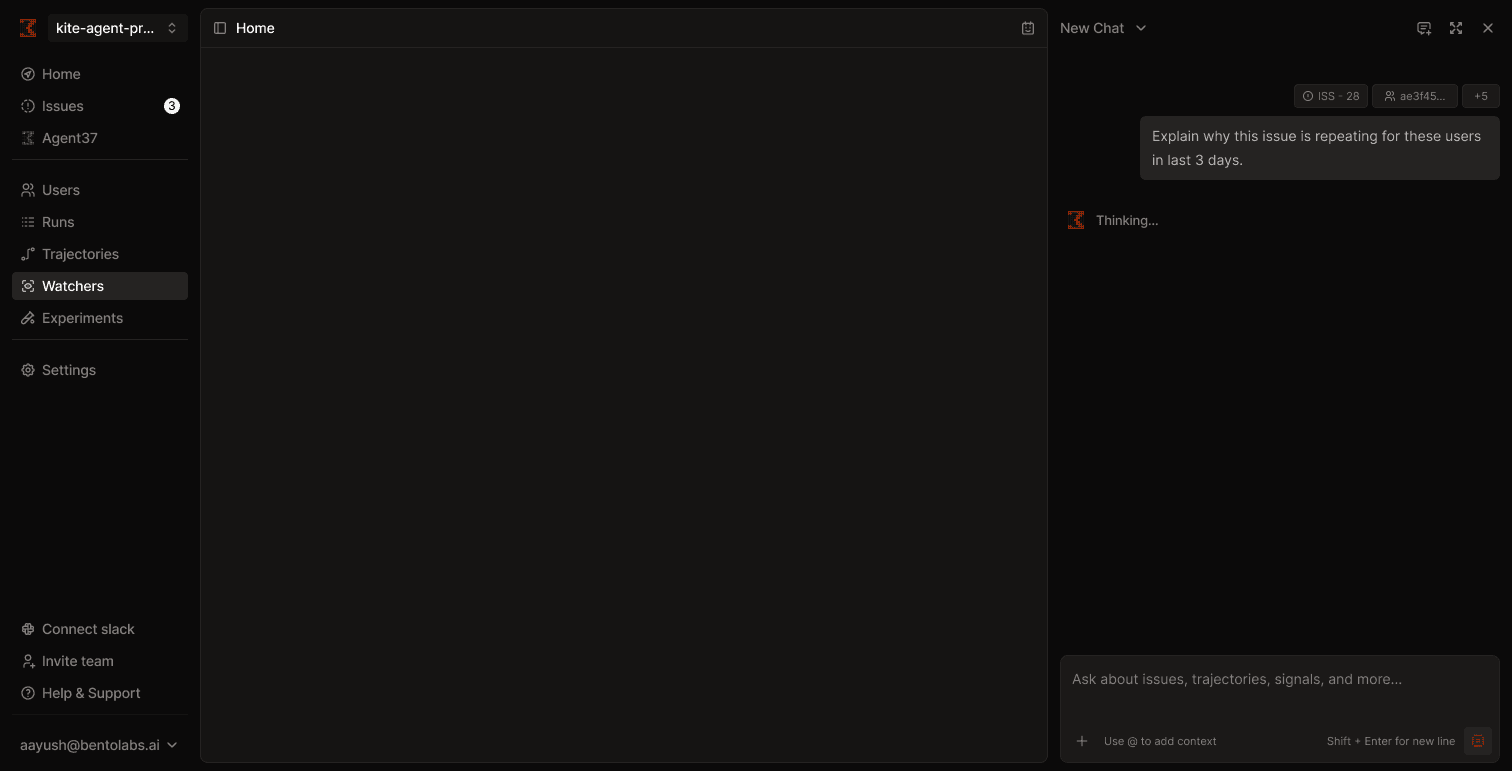Click the ISS - 28 context chip
The image size is (1512, 771).
tap(1331, 96)
